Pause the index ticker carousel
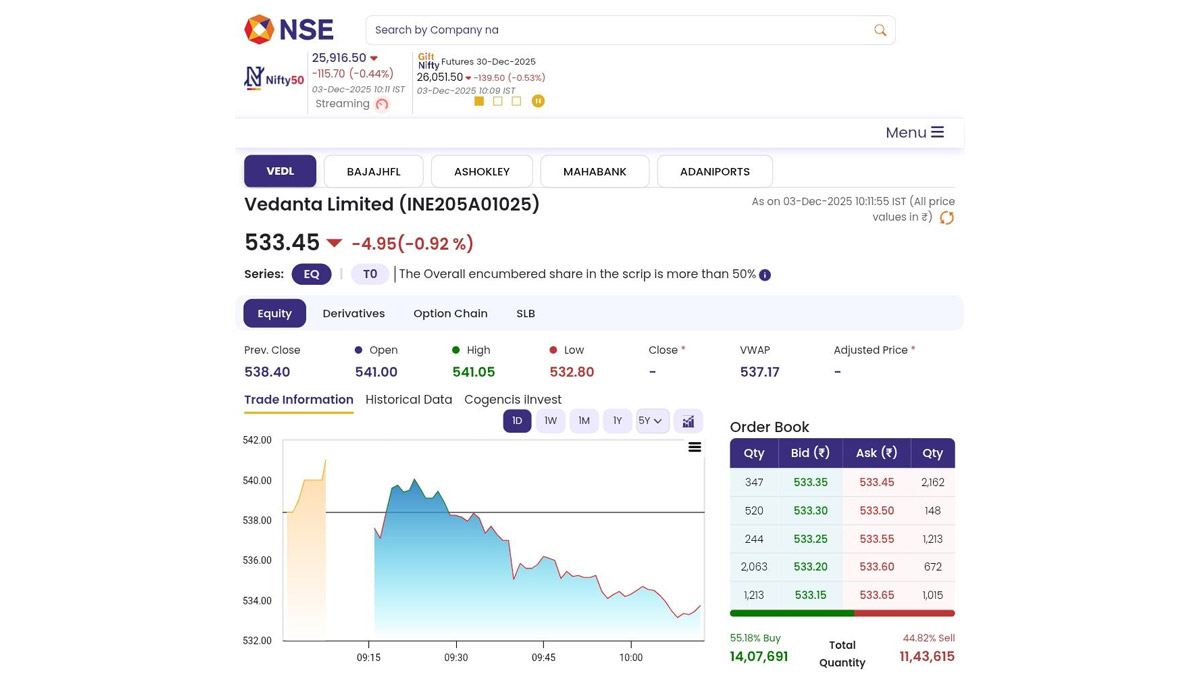Screen dimensions: 1200x675 (538, 101)
